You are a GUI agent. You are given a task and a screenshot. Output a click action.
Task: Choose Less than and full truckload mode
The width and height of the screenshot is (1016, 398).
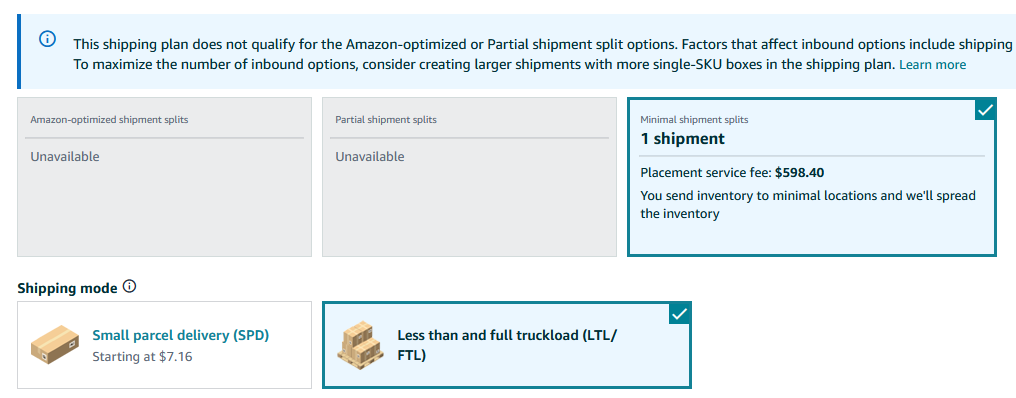pyautogui.click(x=507, y=345)
